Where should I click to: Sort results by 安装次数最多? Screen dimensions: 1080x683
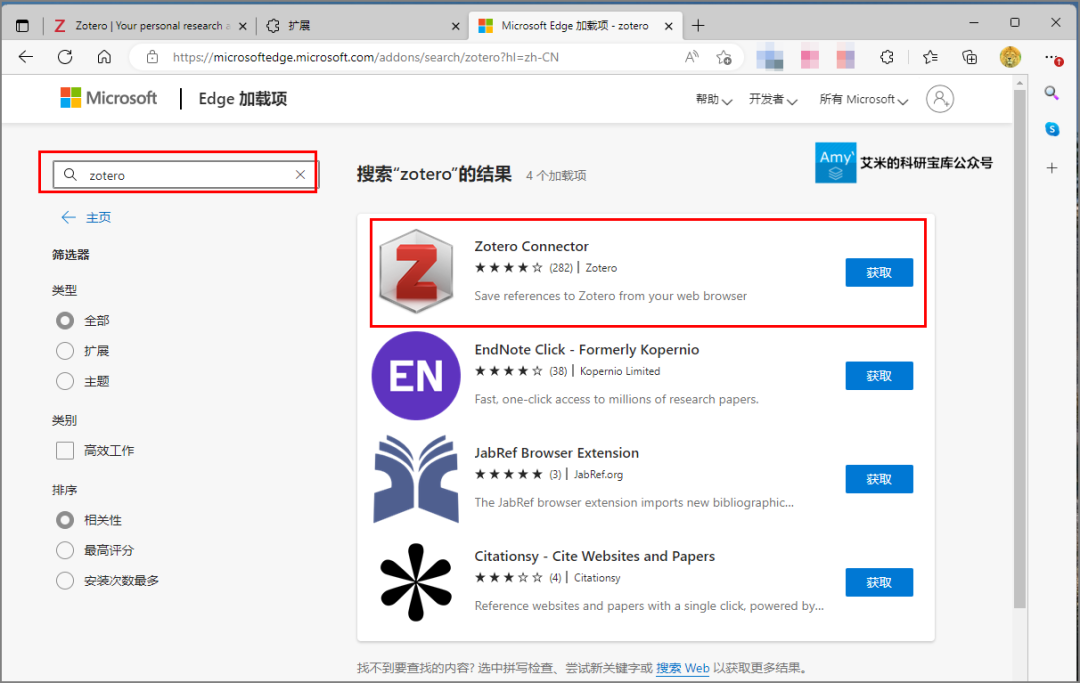pyautogui.click(x=65, y=581)
